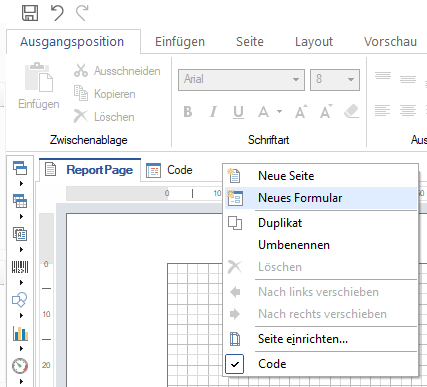Select the gauge tool in sidebar
Image resolution: width=427 pixels, height=387 pixels.
tap(20, 366)
